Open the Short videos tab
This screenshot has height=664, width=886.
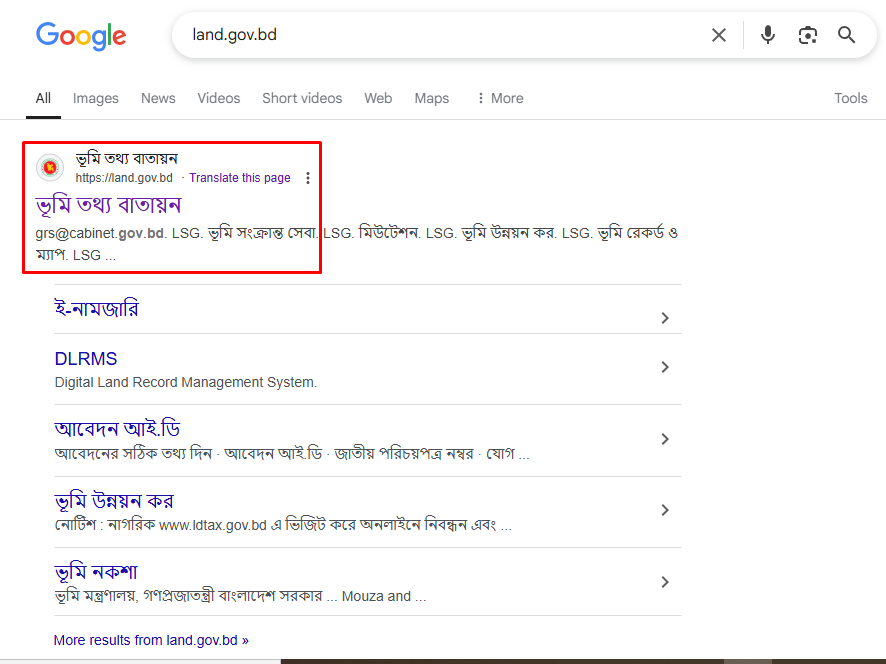pyautogui.click(x=302, y=98)
